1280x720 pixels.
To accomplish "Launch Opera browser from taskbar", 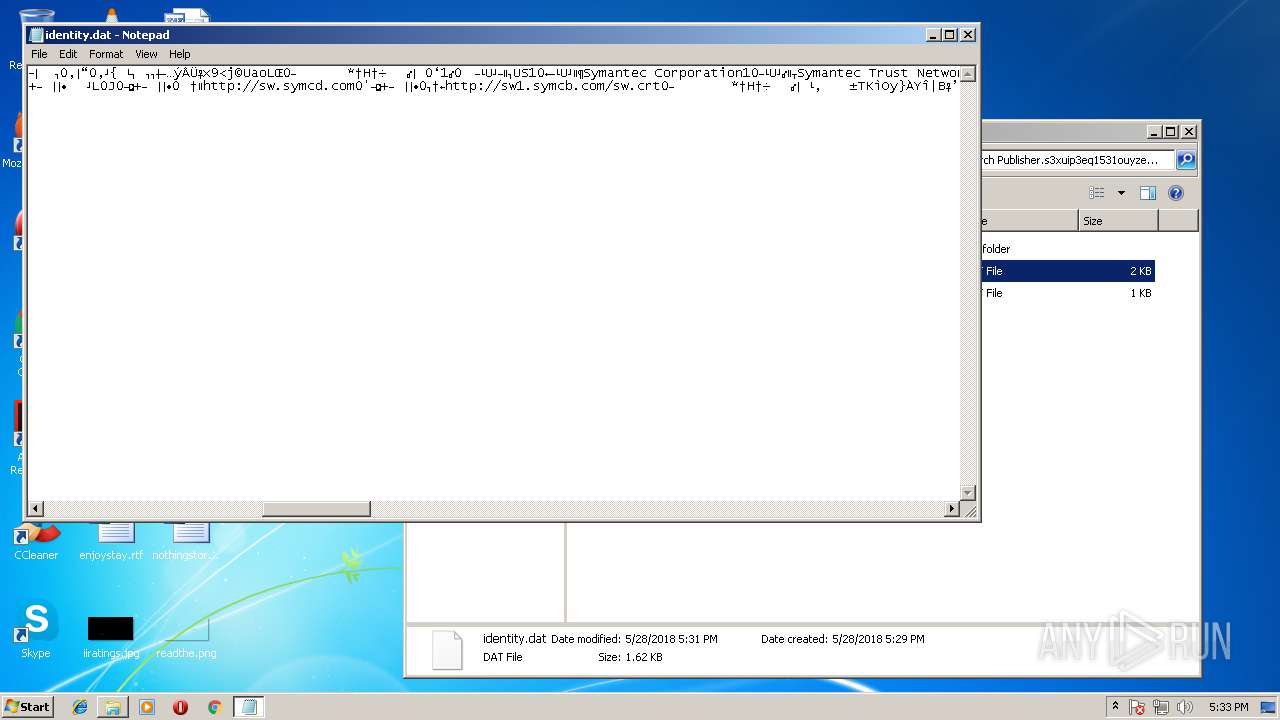I will coord(180,707).
